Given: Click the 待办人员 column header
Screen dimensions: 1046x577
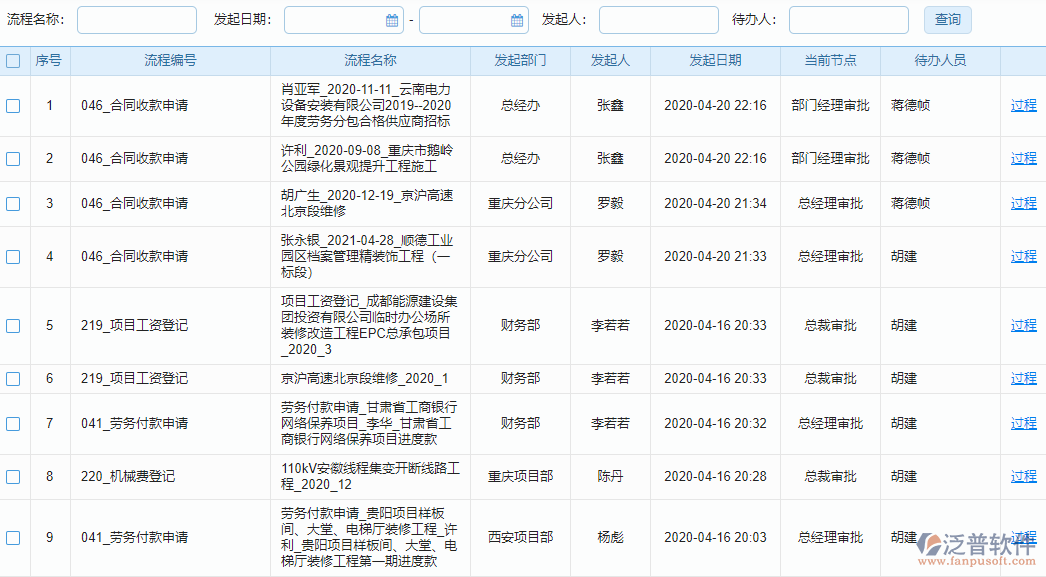Looking at the screenshot, I should point(940,60).
